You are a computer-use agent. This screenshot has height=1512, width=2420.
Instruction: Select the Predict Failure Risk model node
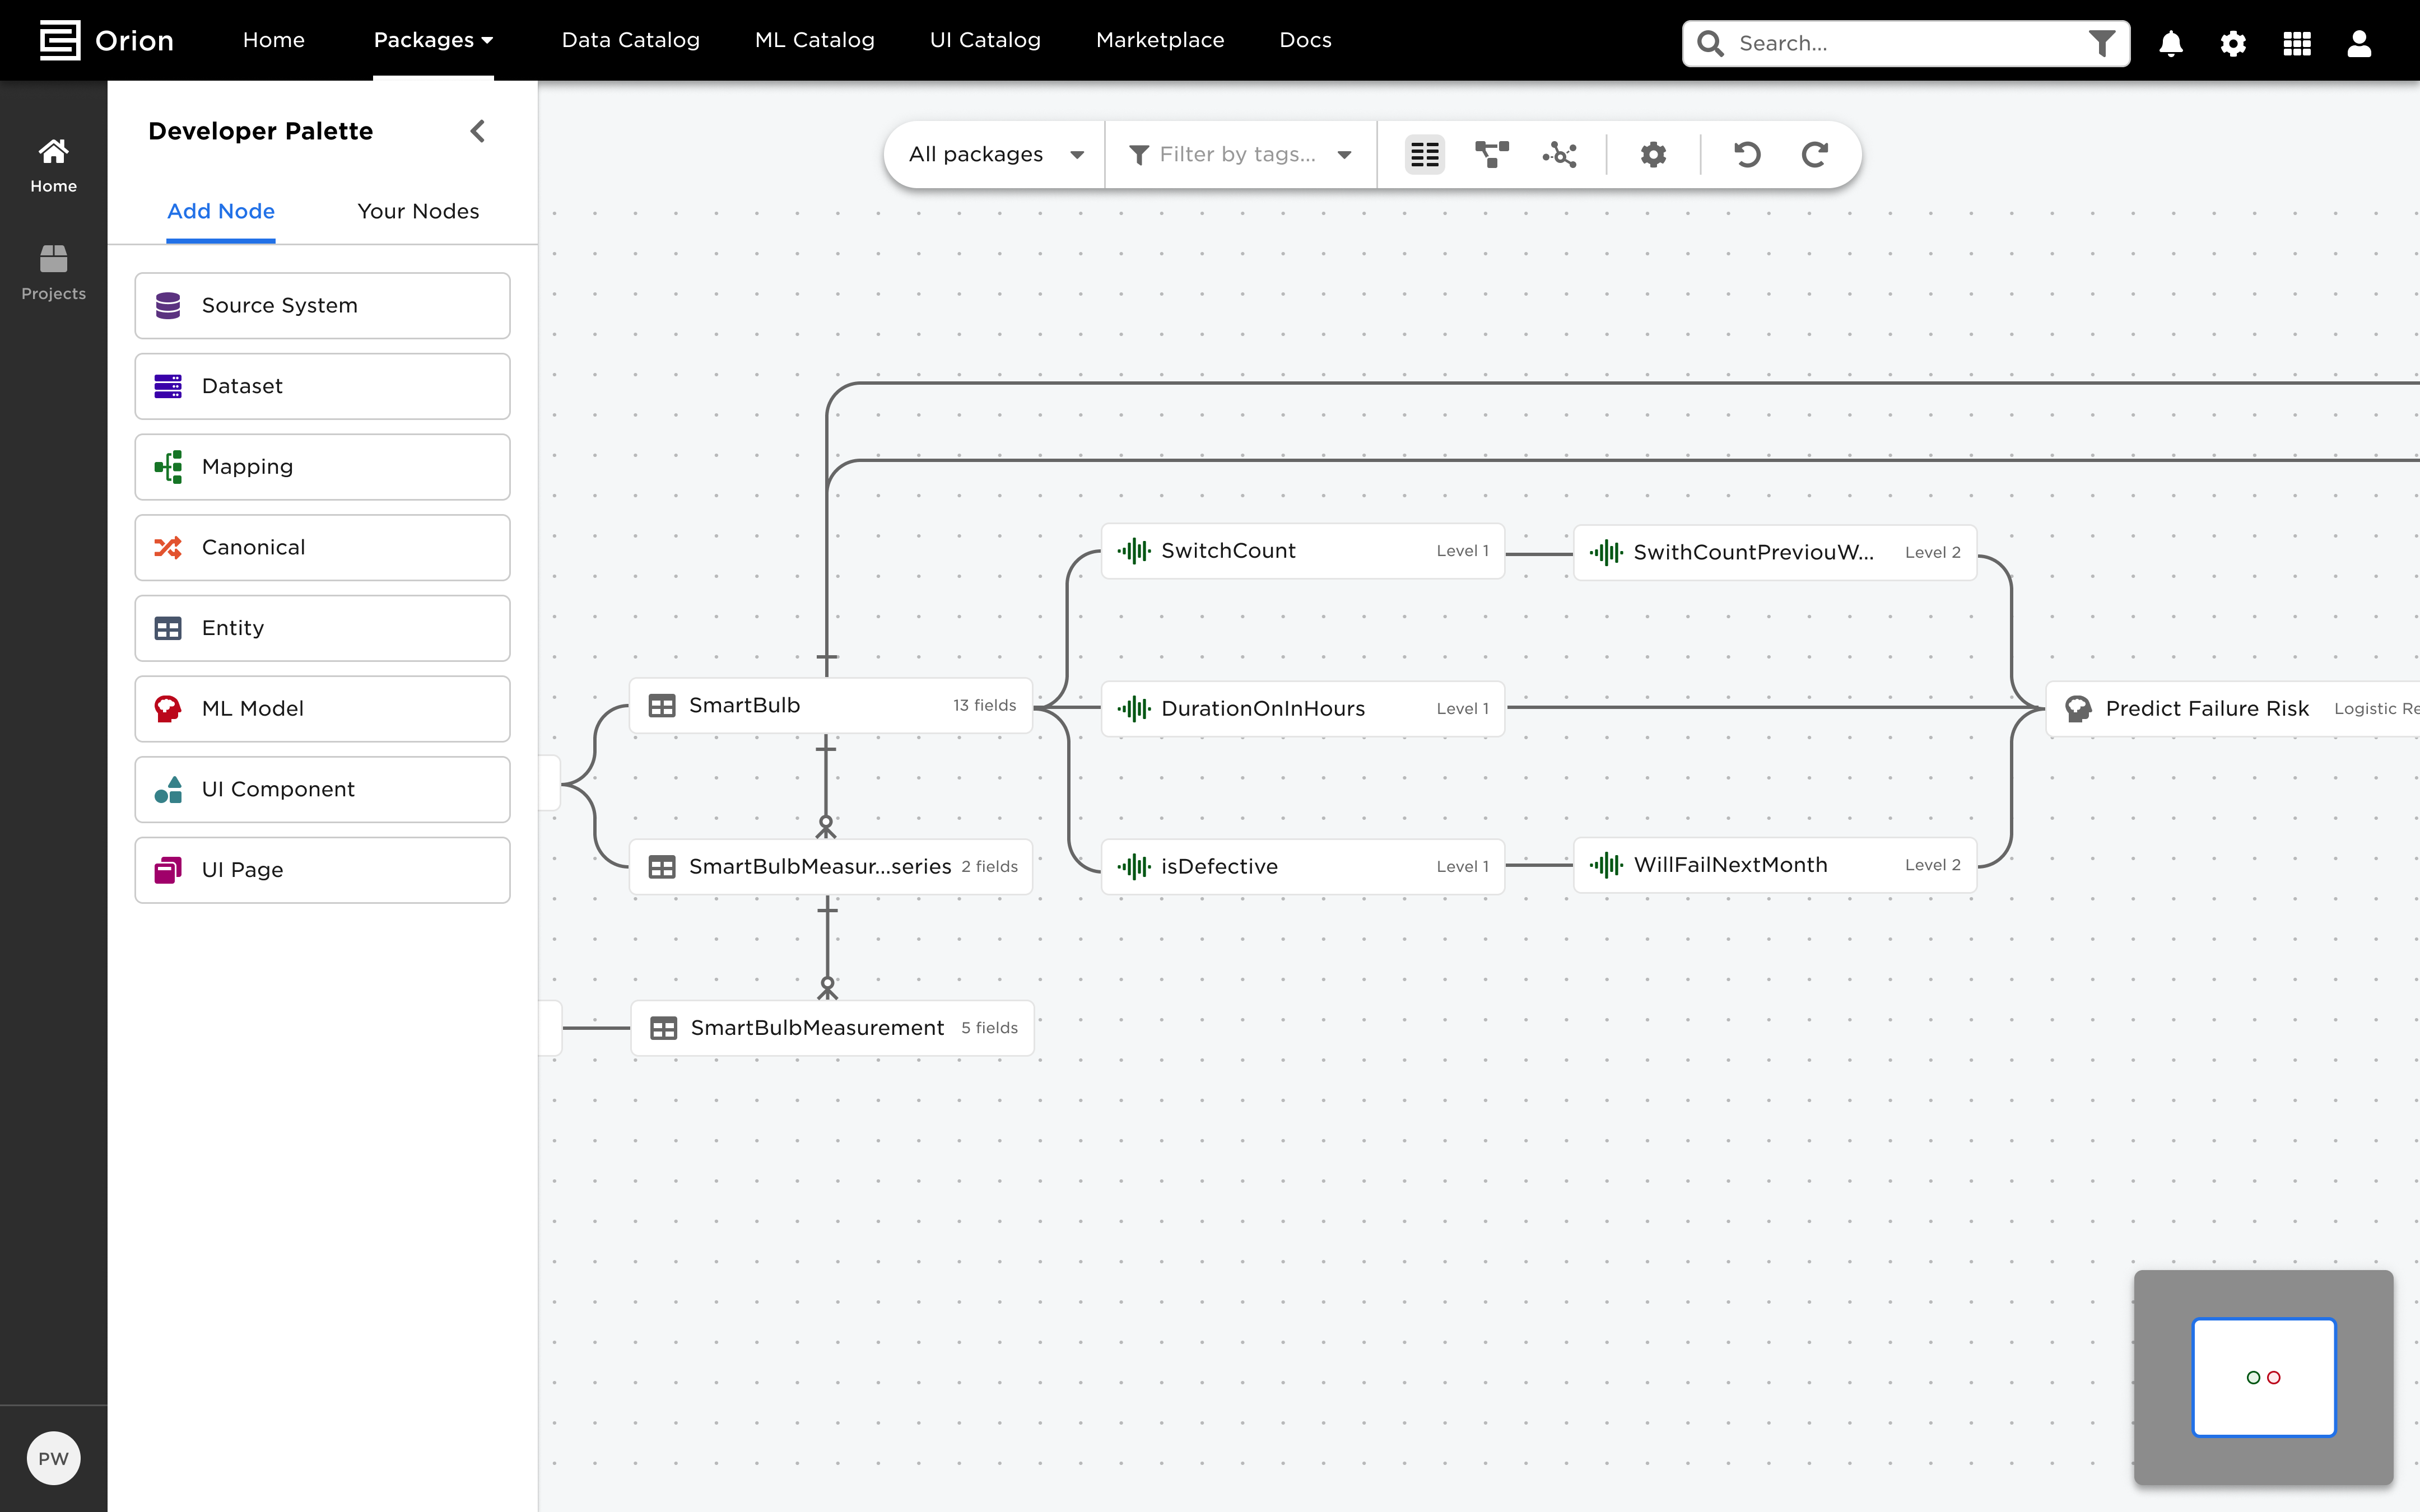pyautogui.click(x=2233, y=708)
